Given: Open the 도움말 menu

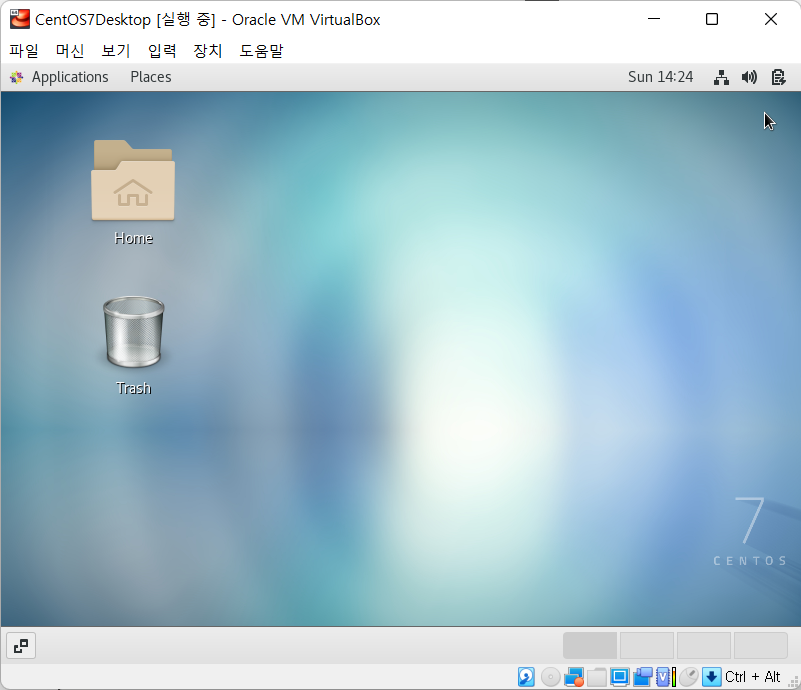Looking at the screenshot, I should tap(262, 51).
